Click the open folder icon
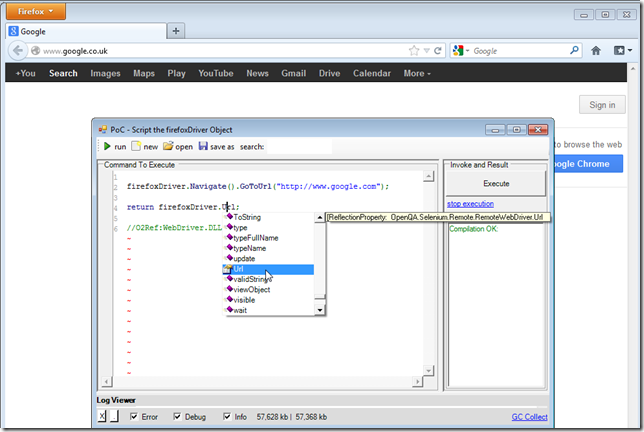Image resolution: width=644 pixels, height=432 pixels. point(168,146)
